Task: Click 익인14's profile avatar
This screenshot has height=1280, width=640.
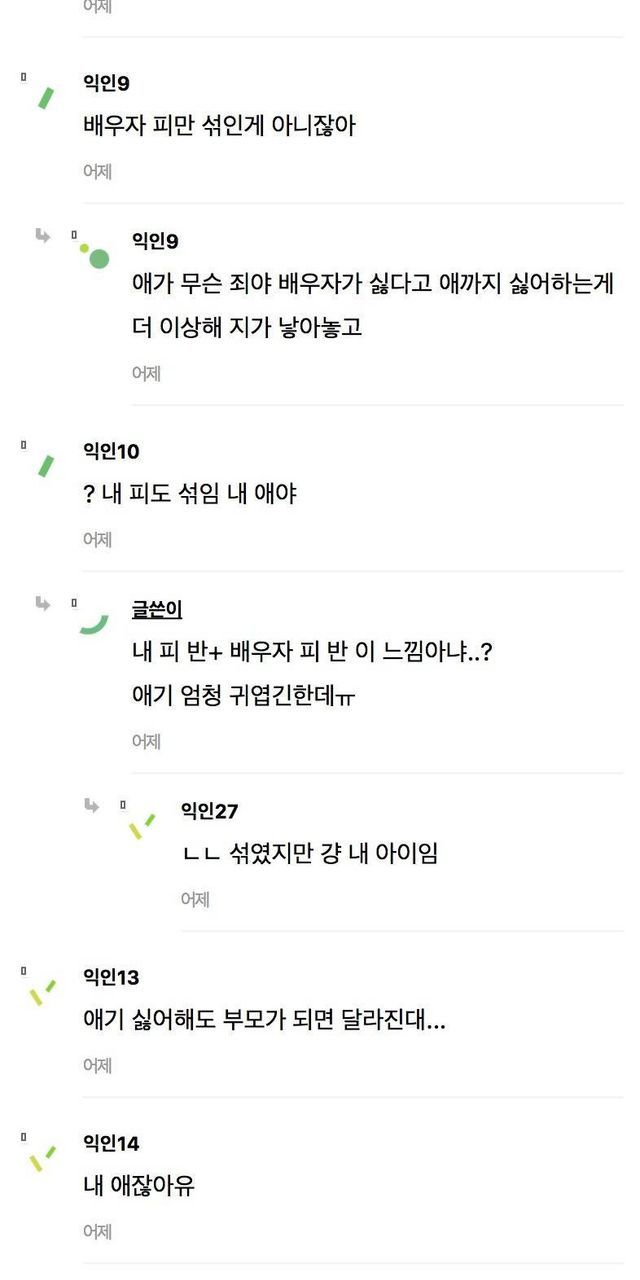Action: click(x=43, y=1158)
